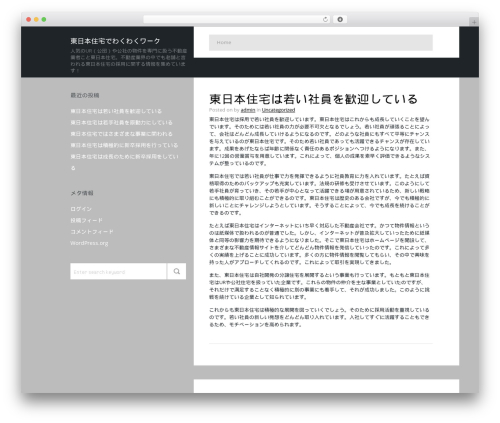
Task: Open sidebar post 東日本住宅は若い社員を歓迎している
Action: 116,111
